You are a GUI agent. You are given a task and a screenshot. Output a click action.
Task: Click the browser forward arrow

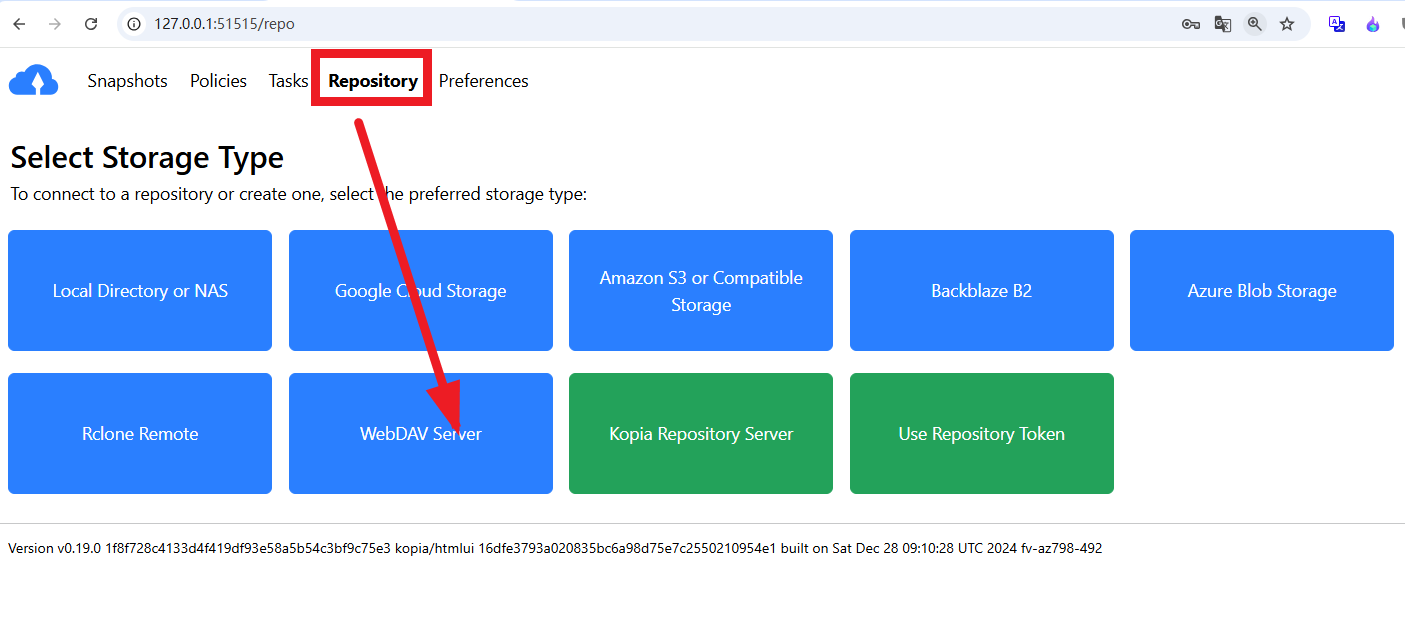[x=55, y=24]
